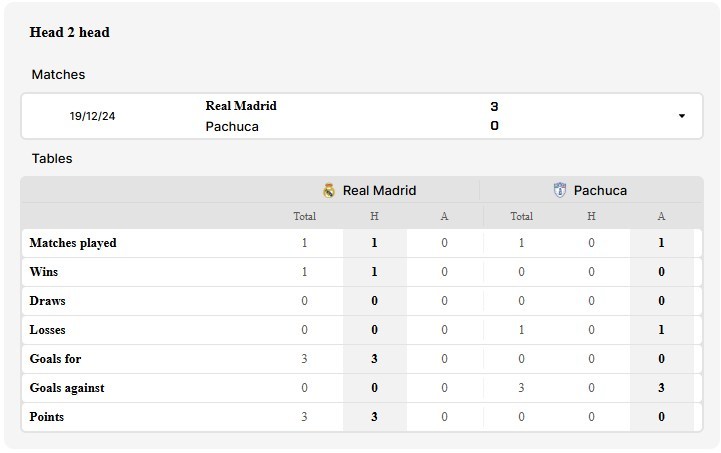Click the 19/12/24 match date

coord(92,116)
